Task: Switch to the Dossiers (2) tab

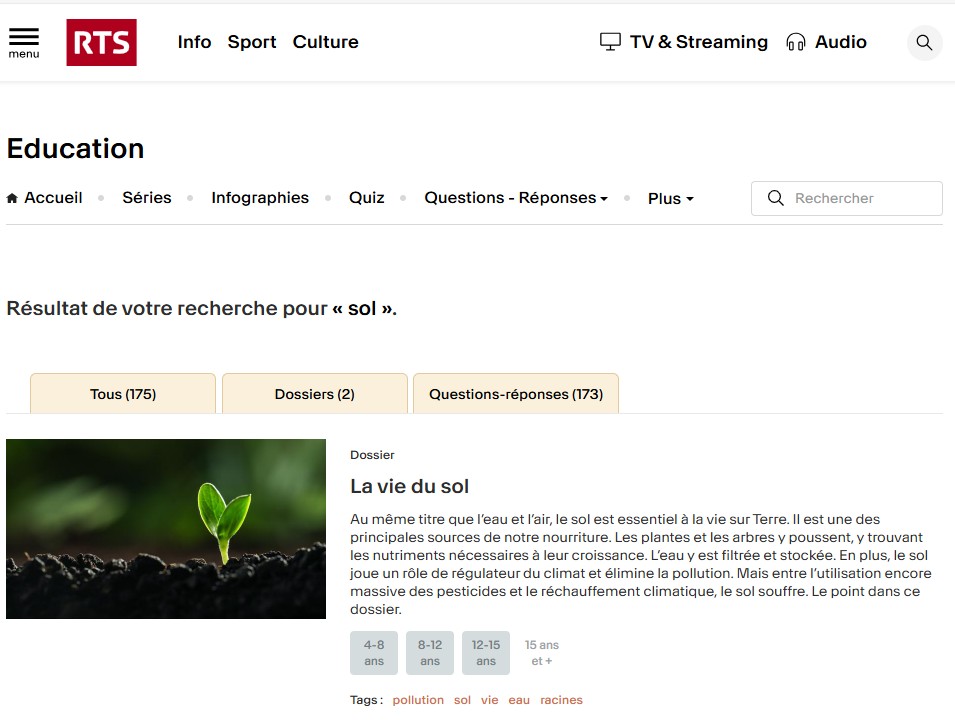Action: click(314, 394)
